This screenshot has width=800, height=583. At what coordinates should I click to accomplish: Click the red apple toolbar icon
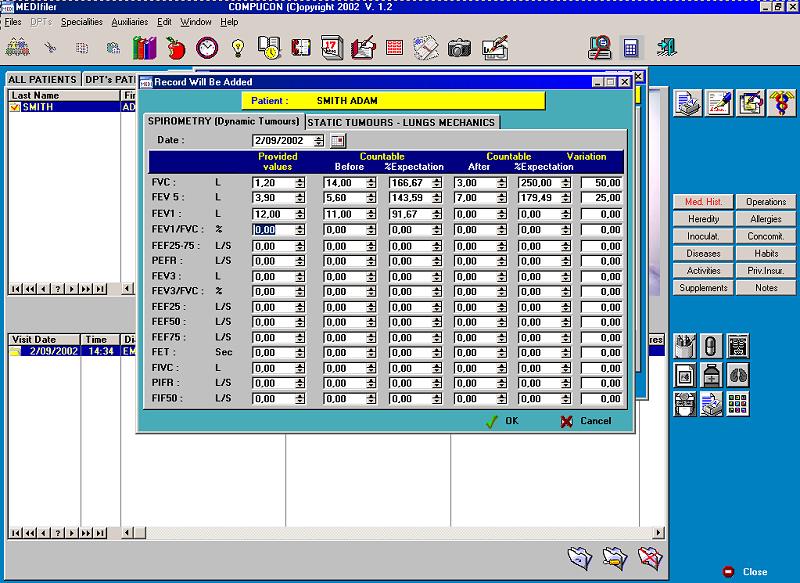pyautogui.click(x=176, y=48)
